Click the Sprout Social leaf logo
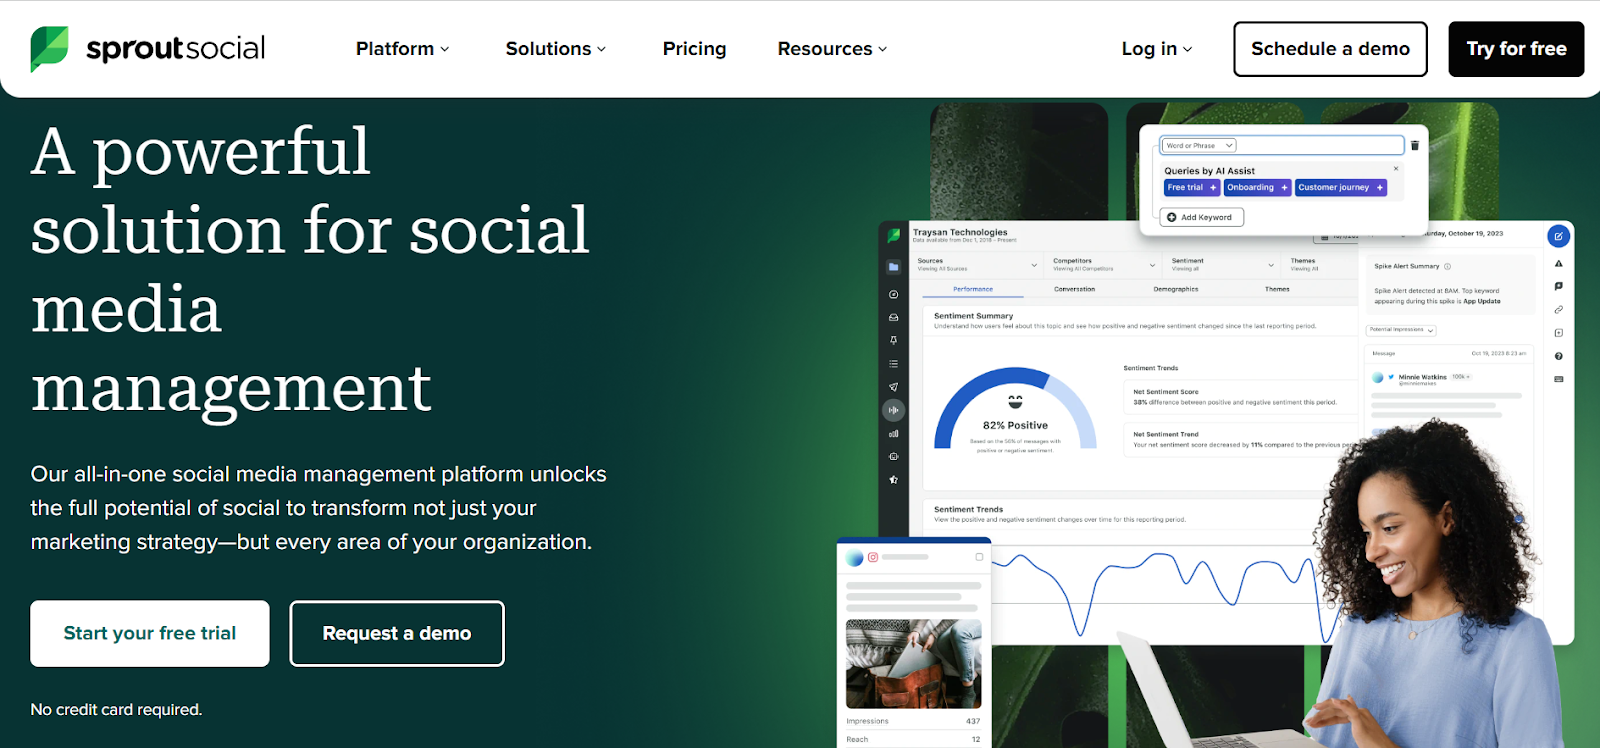This screenshot has height=748, width=1600. click(x=49, y=49)
